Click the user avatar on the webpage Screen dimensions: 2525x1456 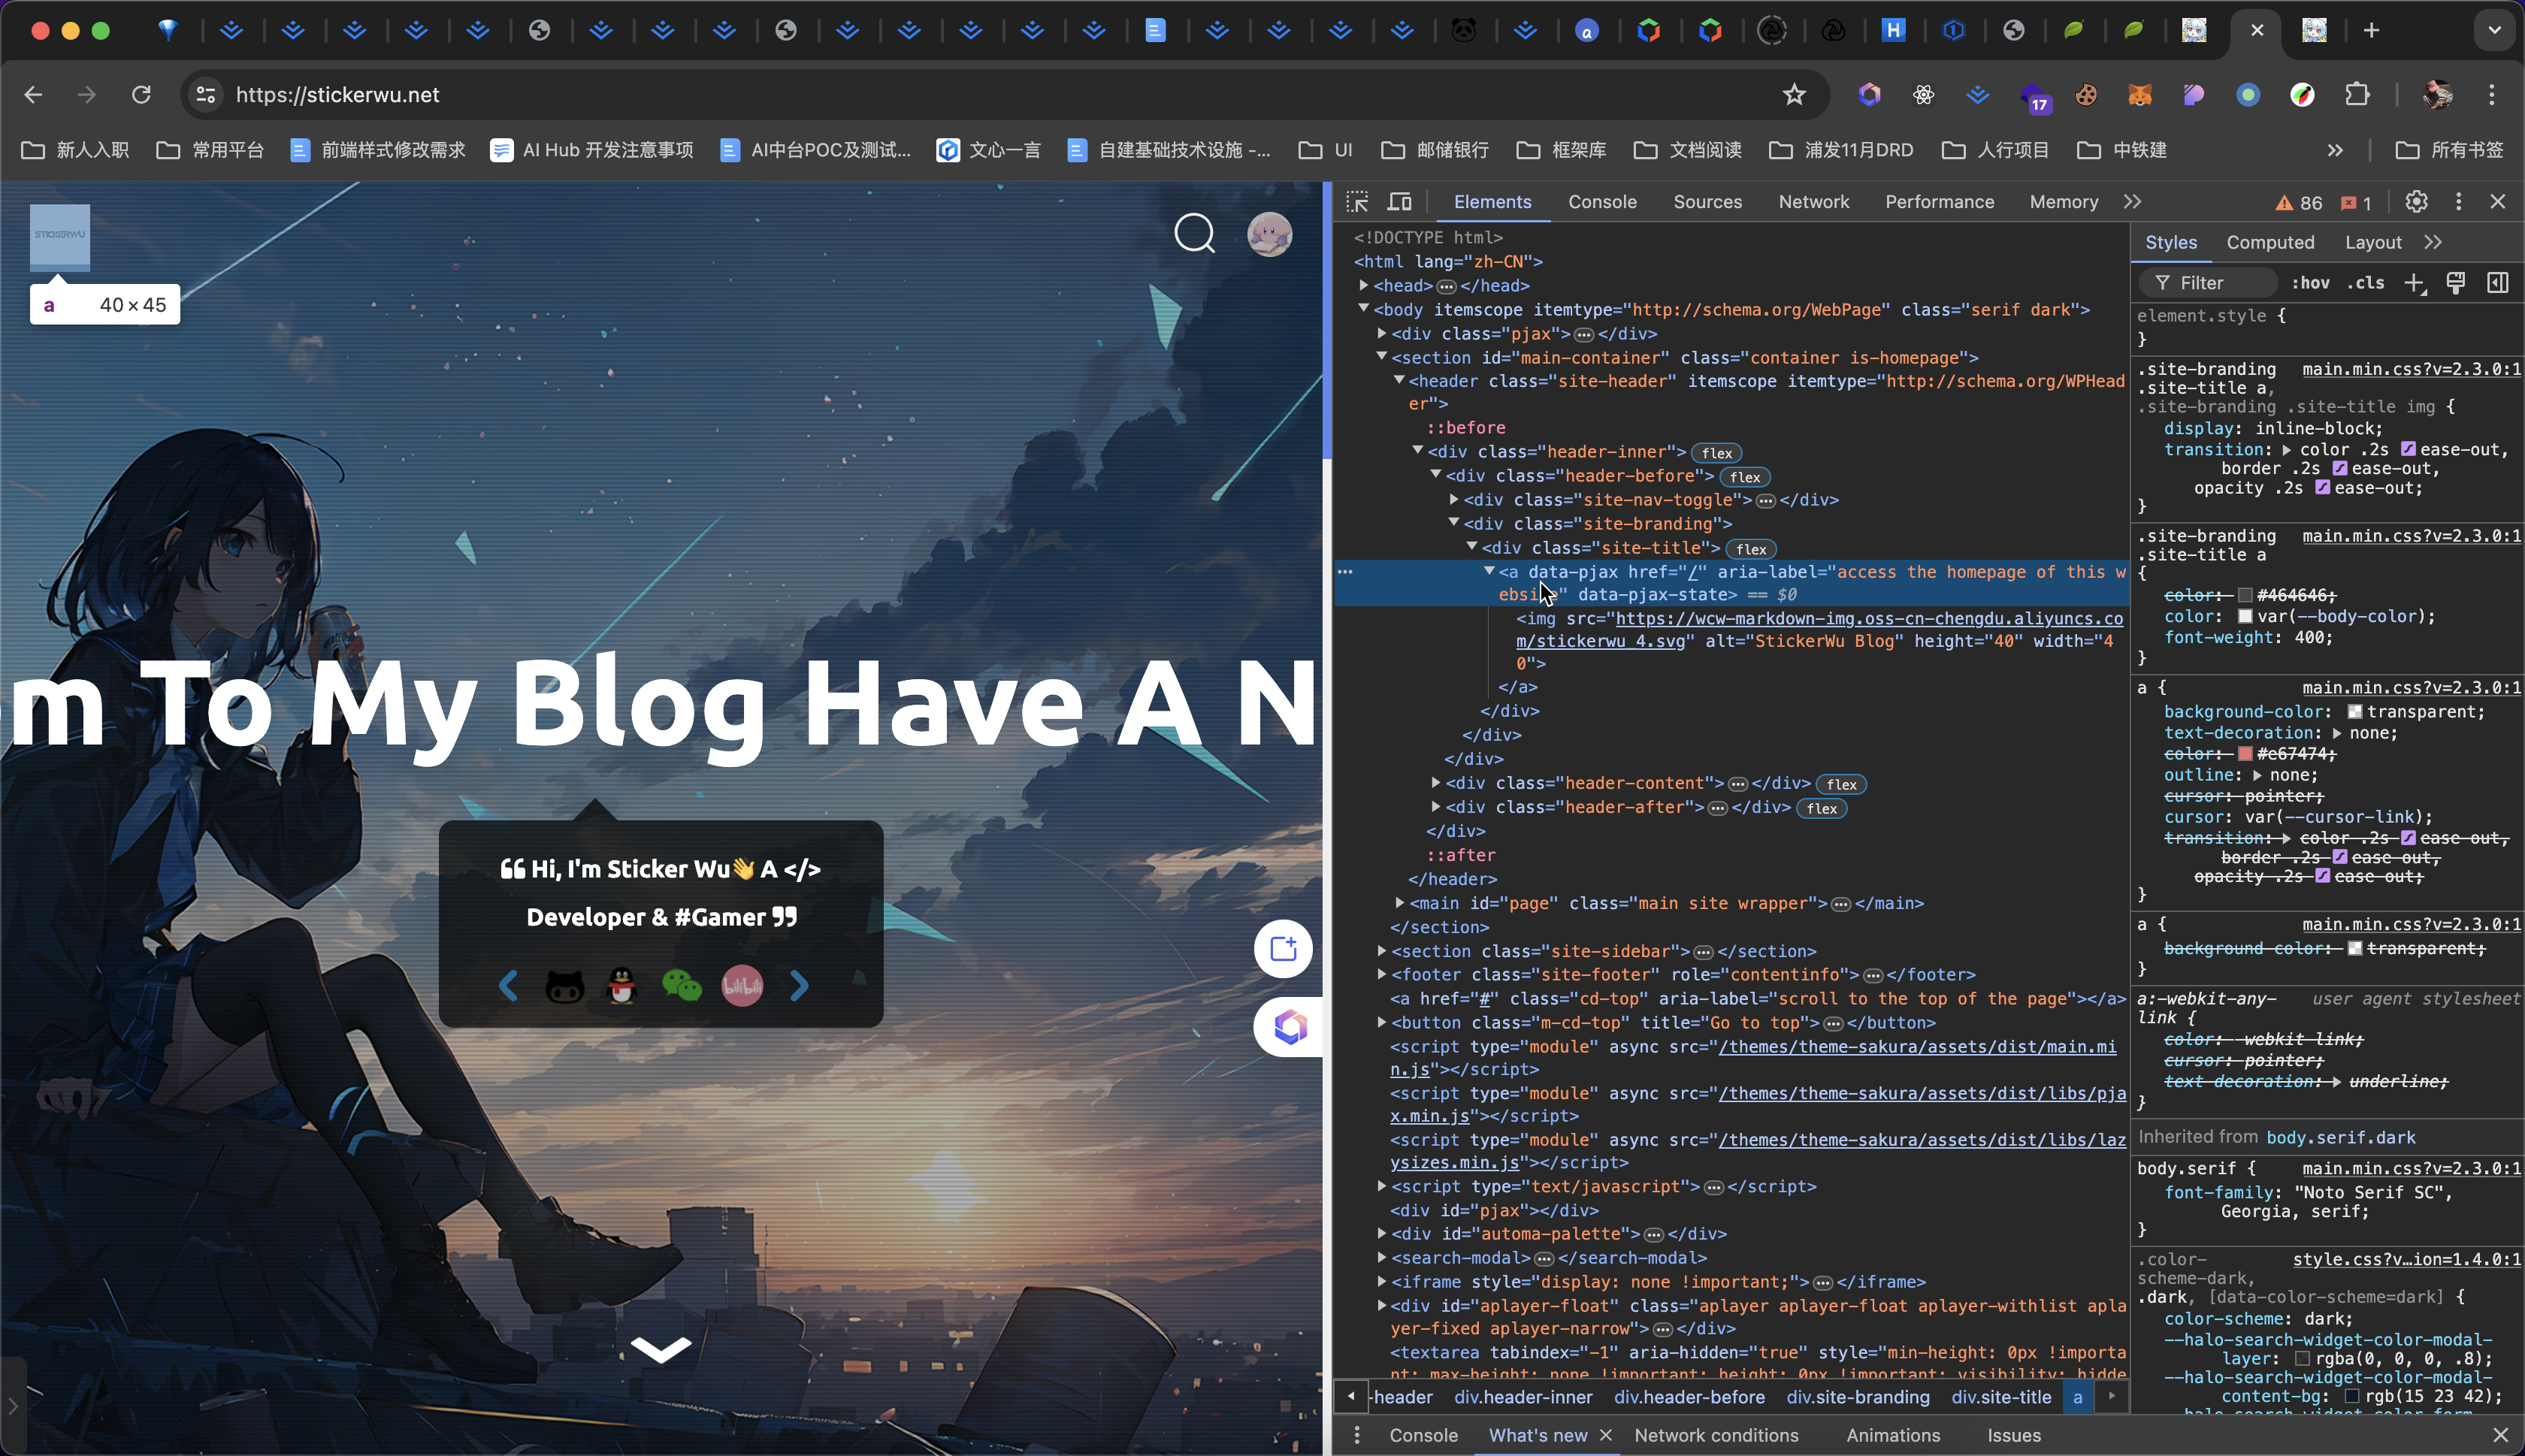tap(1269, 234)
